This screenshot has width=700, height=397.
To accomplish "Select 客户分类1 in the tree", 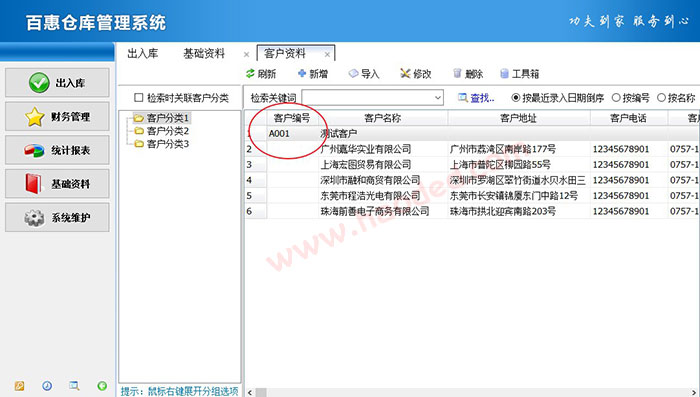I will (168, 118).
